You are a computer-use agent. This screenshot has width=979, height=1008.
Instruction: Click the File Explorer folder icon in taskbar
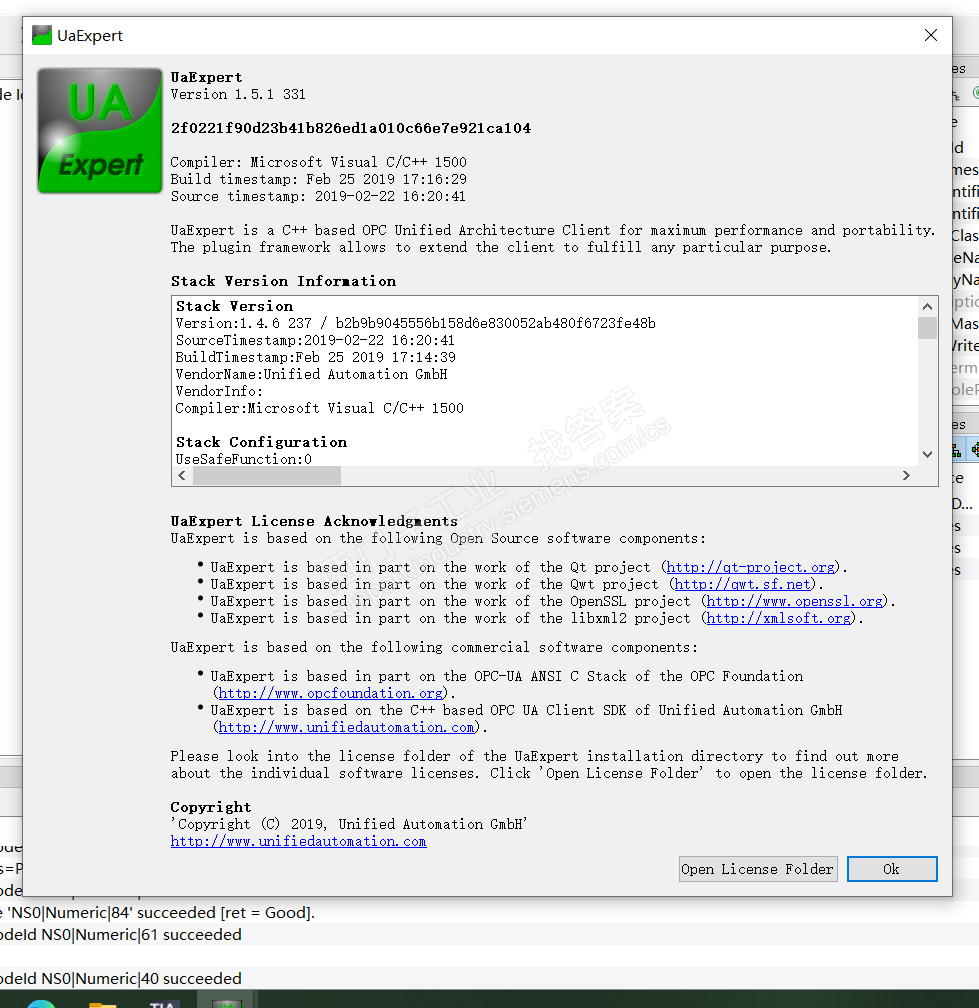click(x=102, y=1004)
